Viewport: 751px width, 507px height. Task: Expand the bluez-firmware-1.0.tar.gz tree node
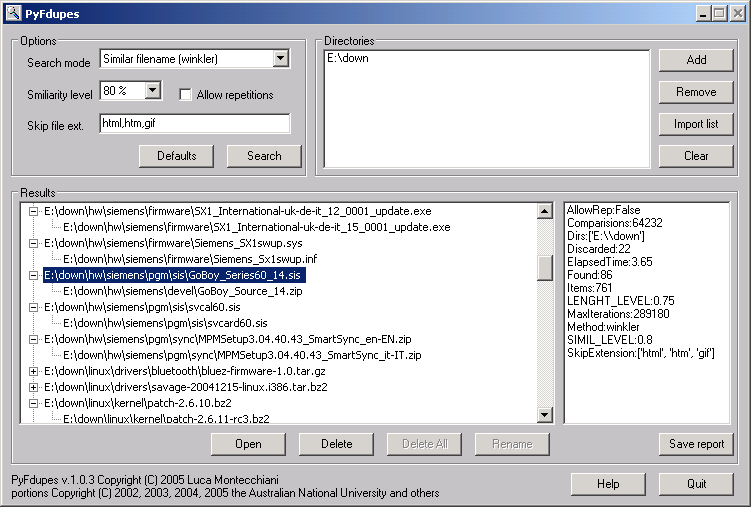click(33, 371)
